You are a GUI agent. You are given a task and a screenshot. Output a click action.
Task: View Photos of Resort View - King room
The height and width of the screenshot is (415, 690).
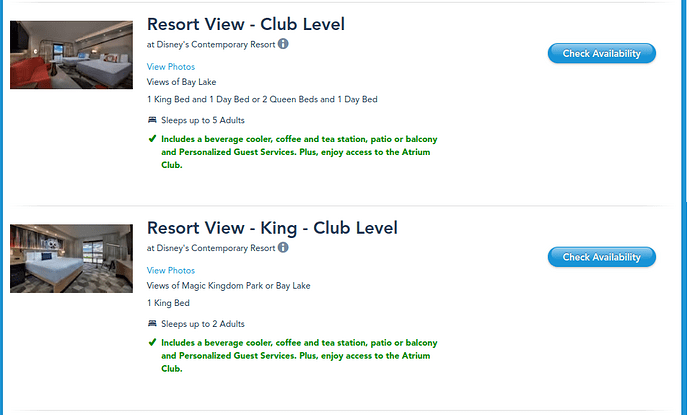(x=171, y=271)
